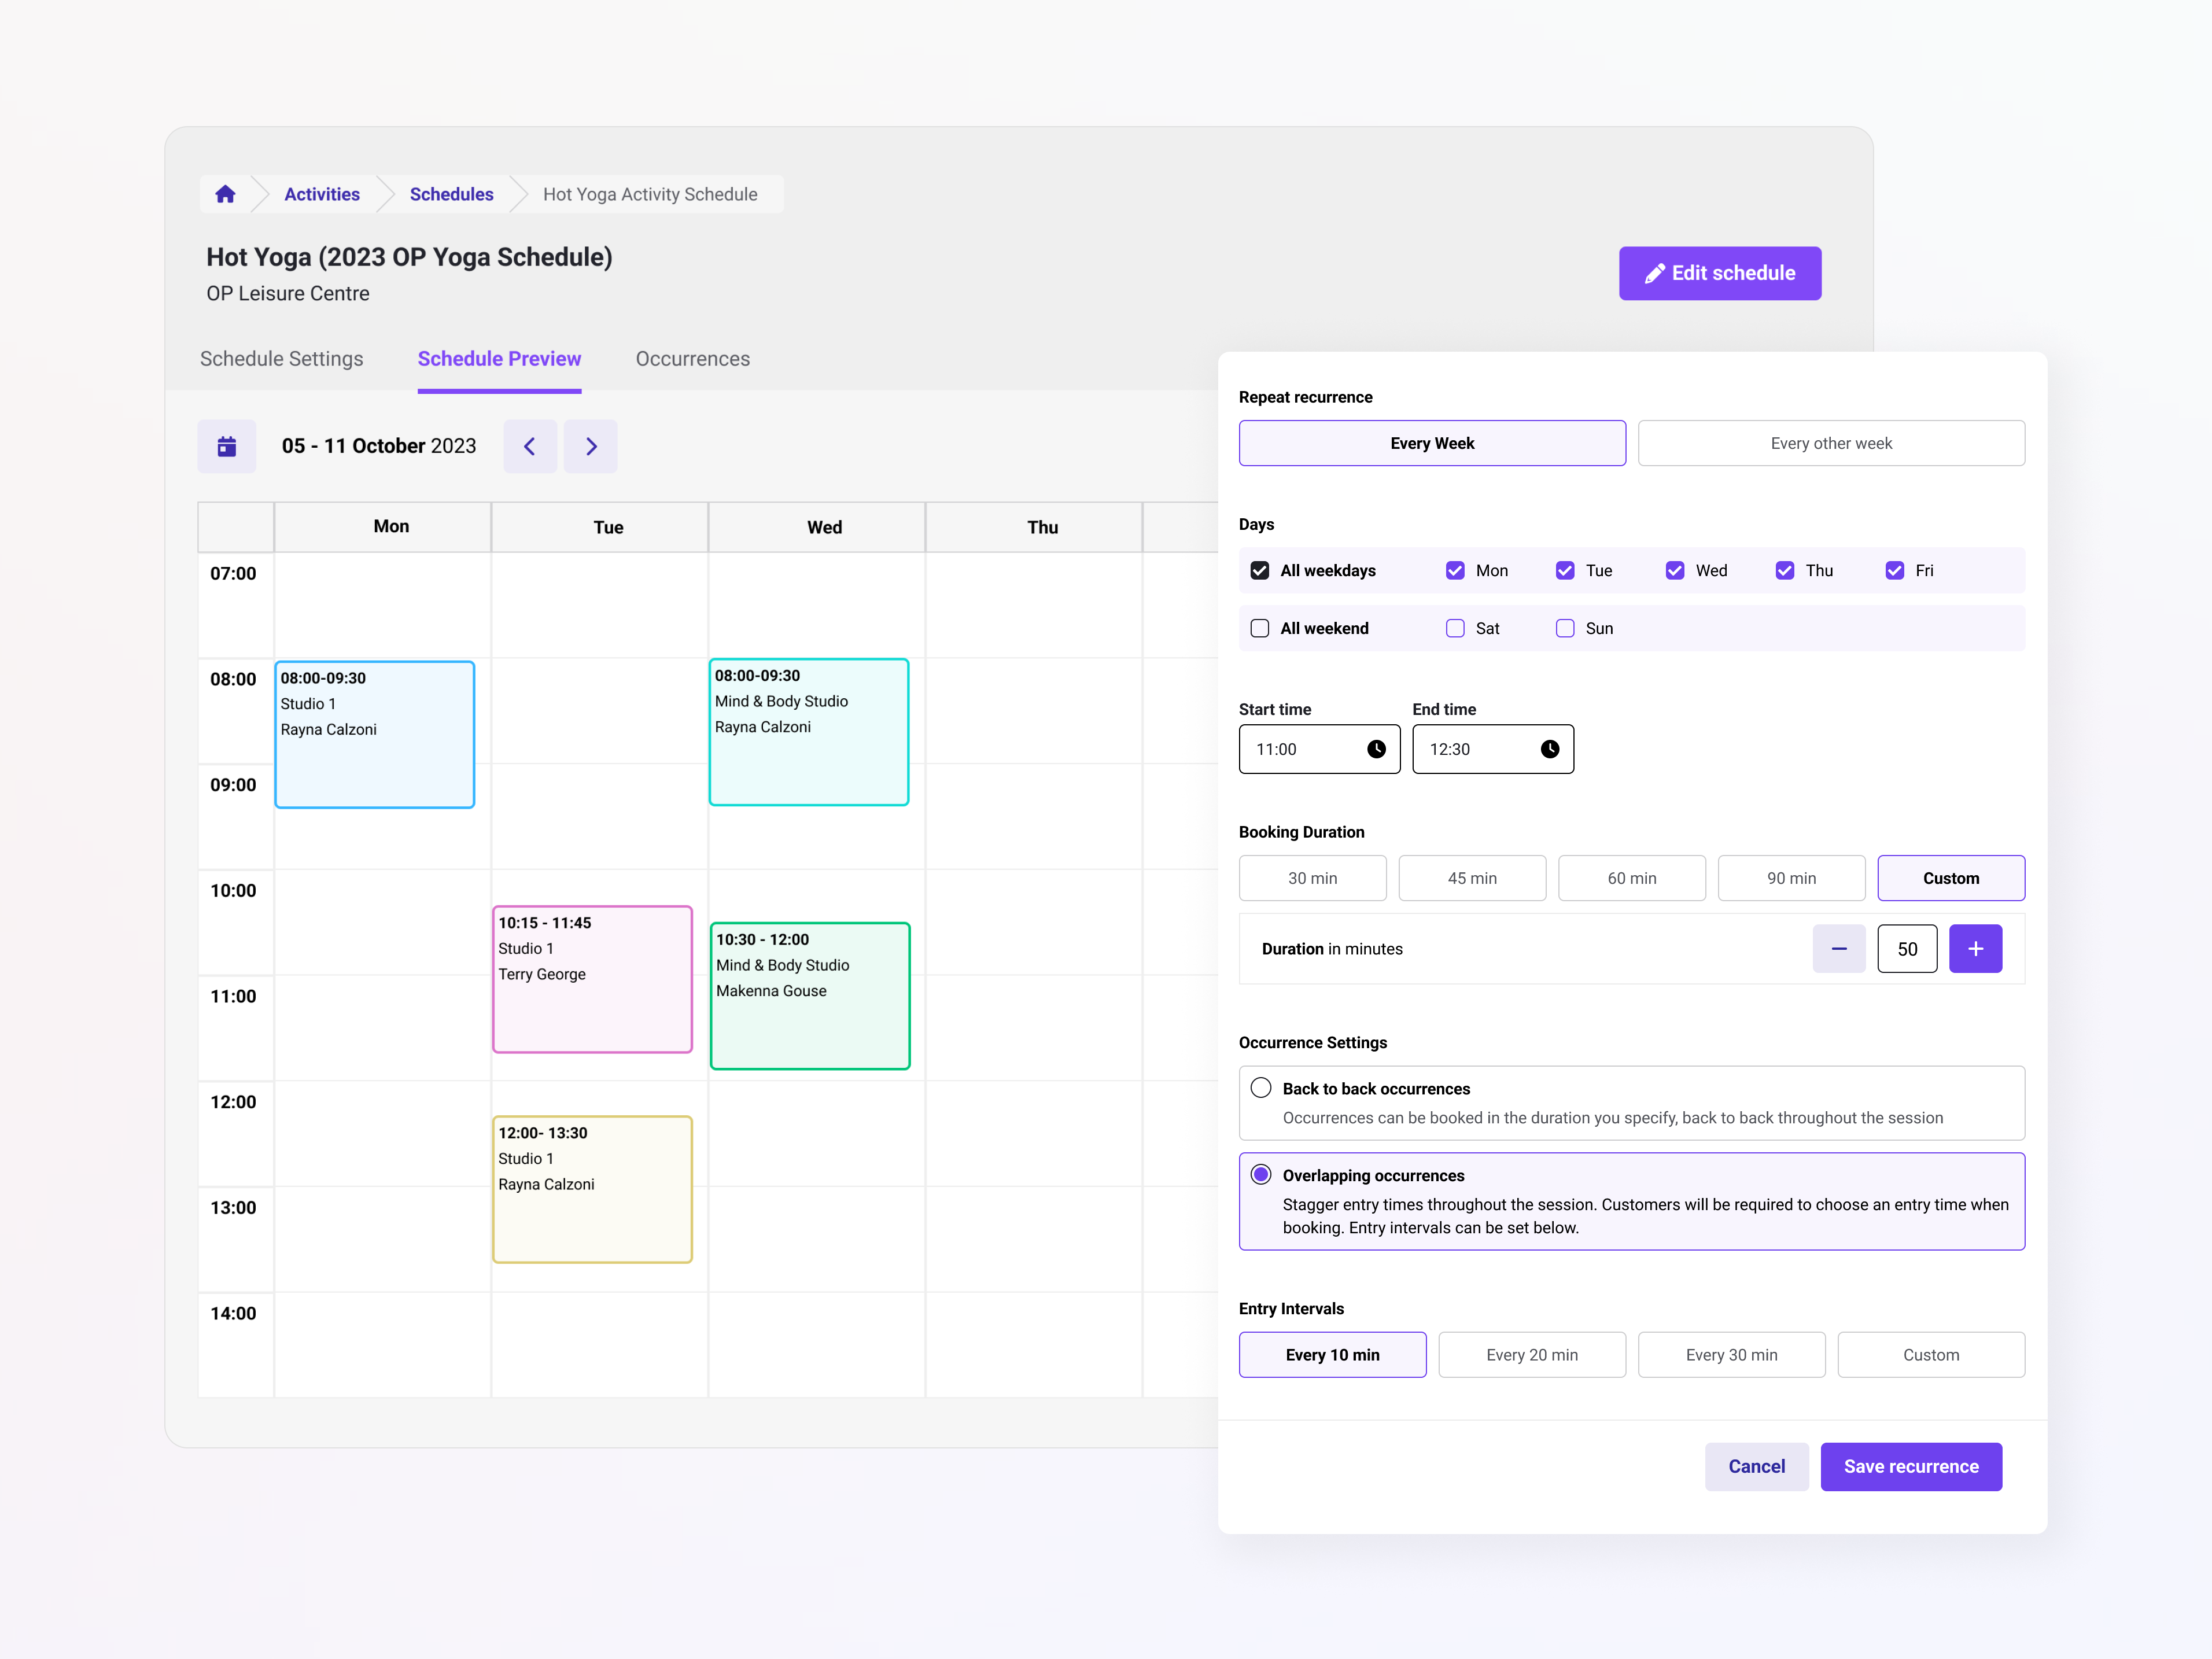Open Monday 08:00-09:30 Studio 1 session
Screen dimensions: 2212x1659
tap(375, 735)
